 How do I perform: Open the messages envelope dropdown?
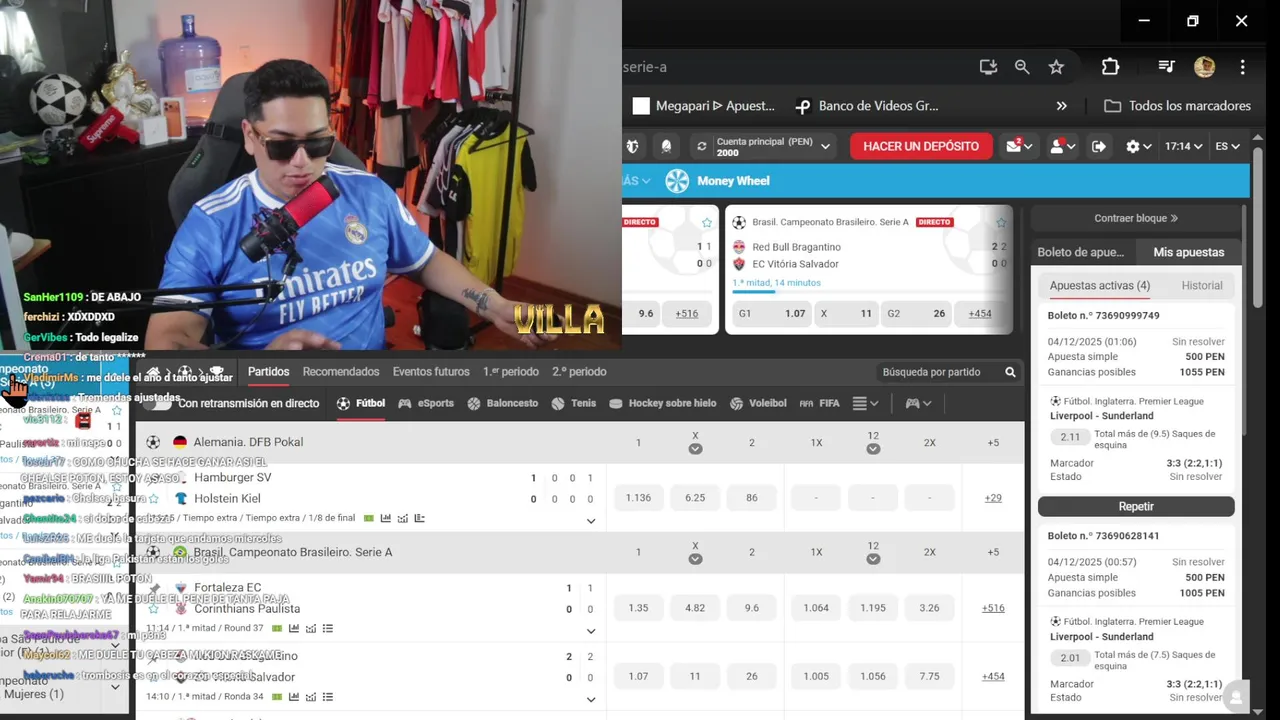[1020, 146]
